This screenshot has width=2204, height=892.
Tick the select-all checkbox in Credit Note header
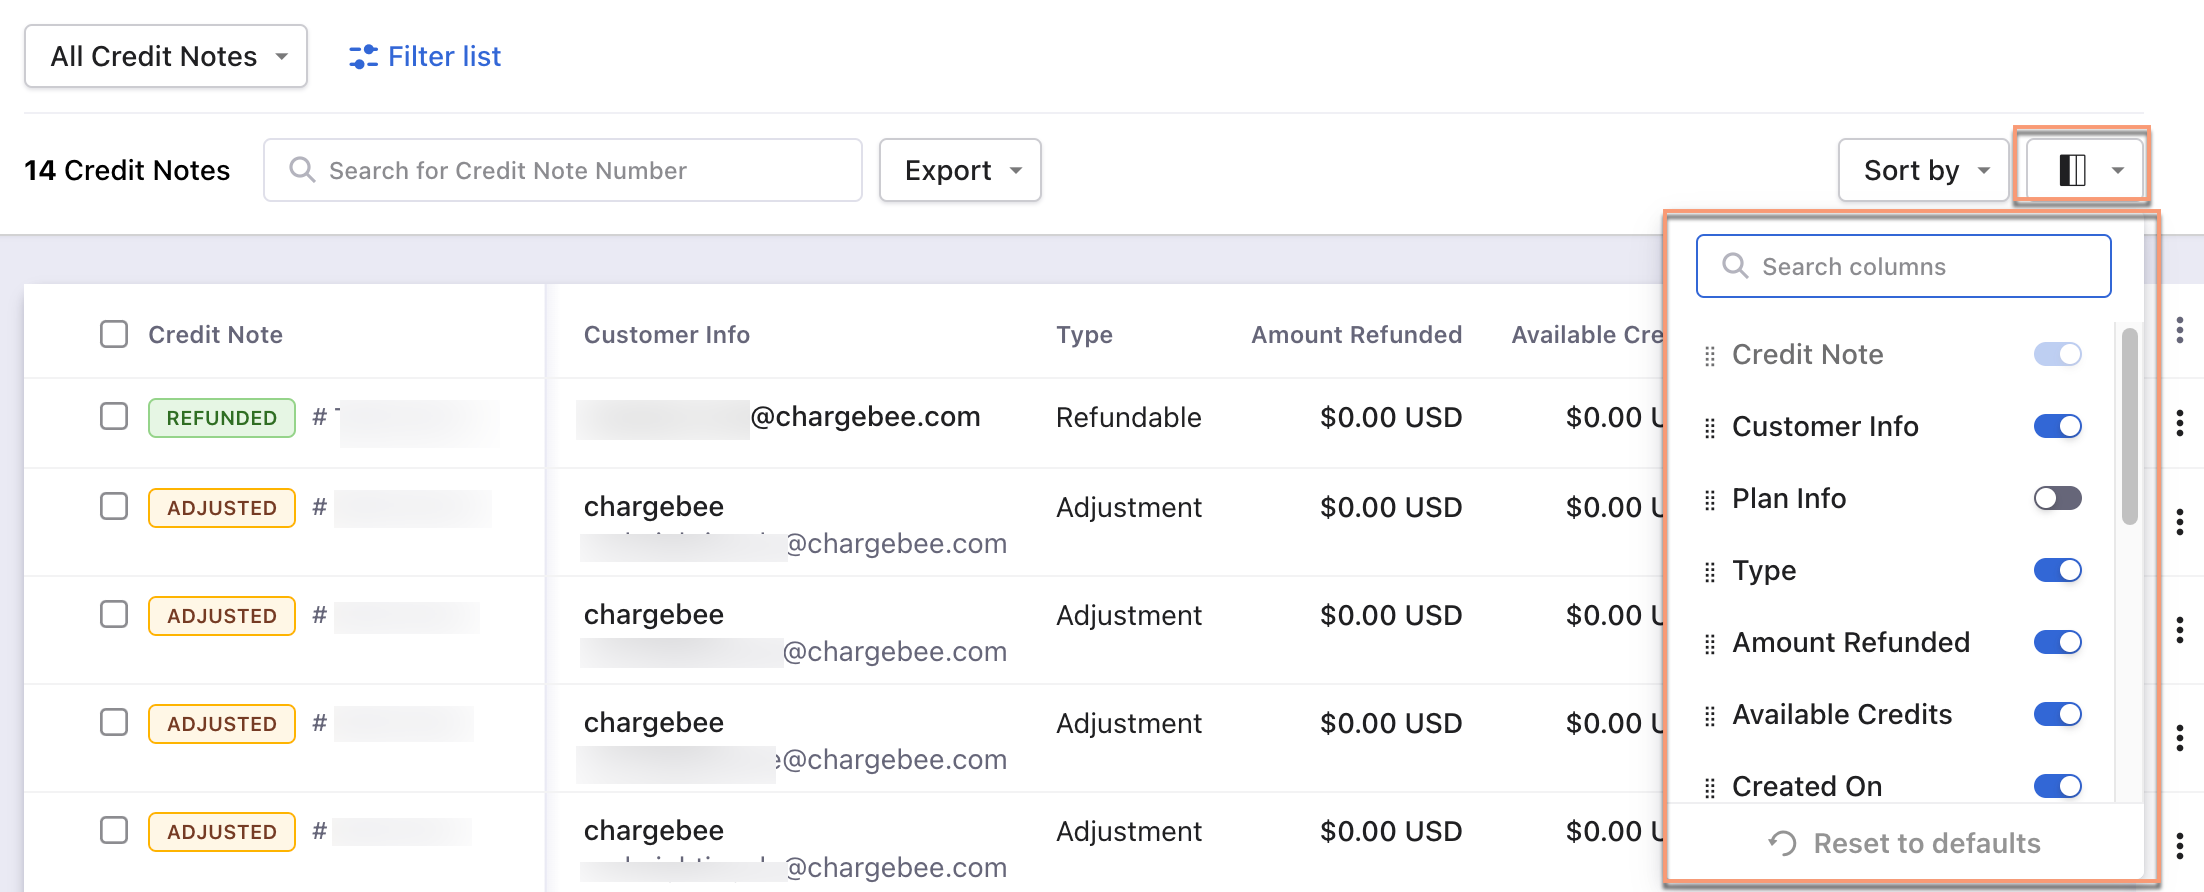coord(114,334)
